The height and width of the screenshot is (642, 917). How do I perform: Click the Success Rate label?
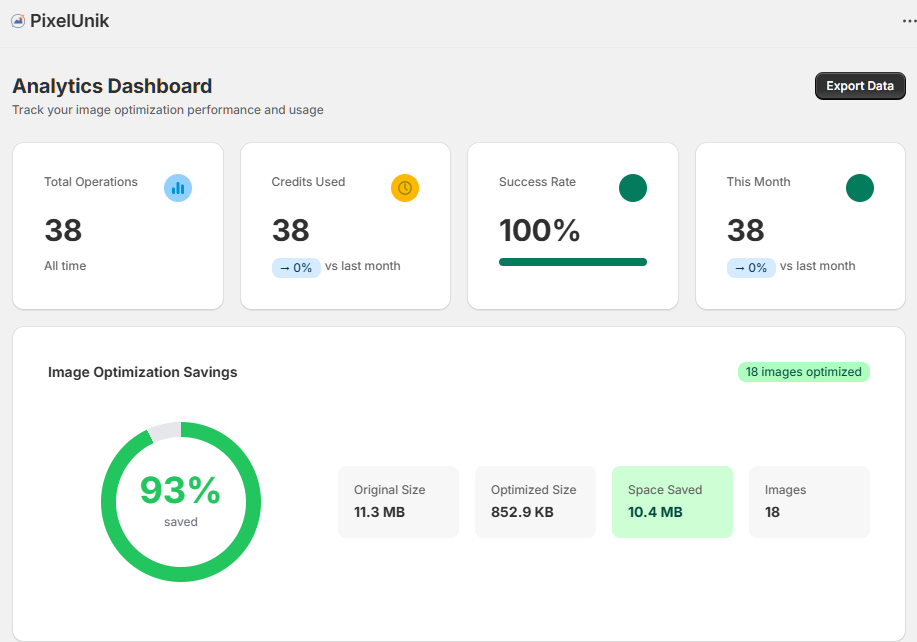point(537,182)
